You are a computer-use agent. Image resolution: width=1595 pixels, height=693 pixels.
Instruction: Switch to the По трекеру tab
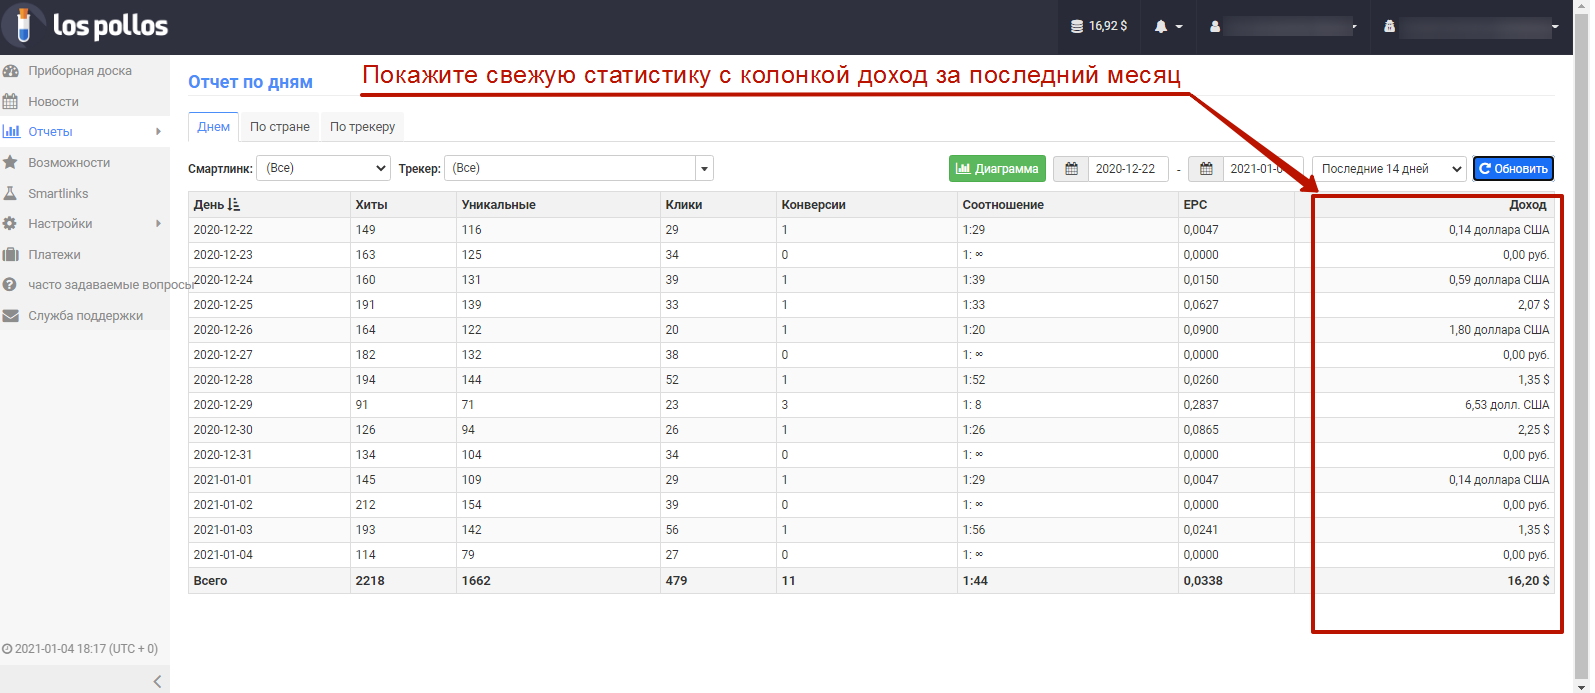[x=362, y=127]
